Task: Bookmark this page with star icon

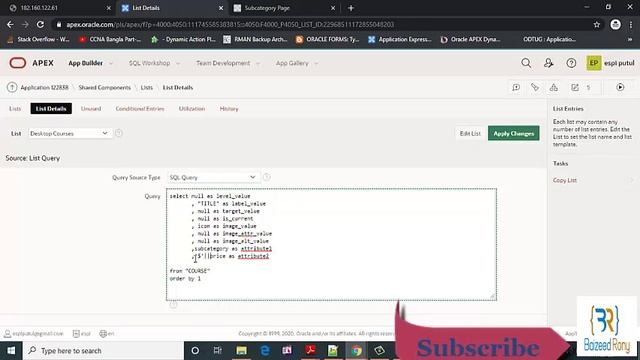Action: pos(597,24)
